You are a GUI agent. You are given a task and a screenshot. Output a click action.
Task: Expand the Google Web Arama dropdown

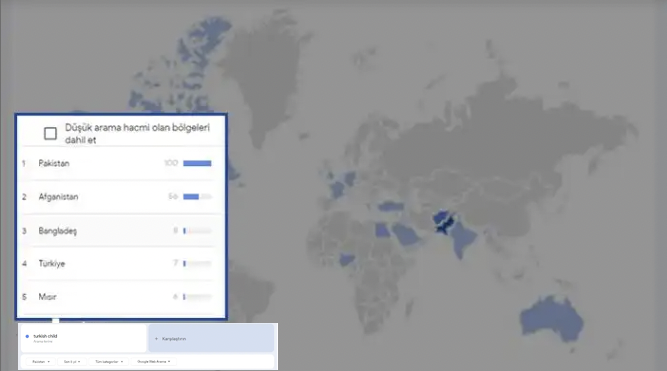click(x=153, y=362)
